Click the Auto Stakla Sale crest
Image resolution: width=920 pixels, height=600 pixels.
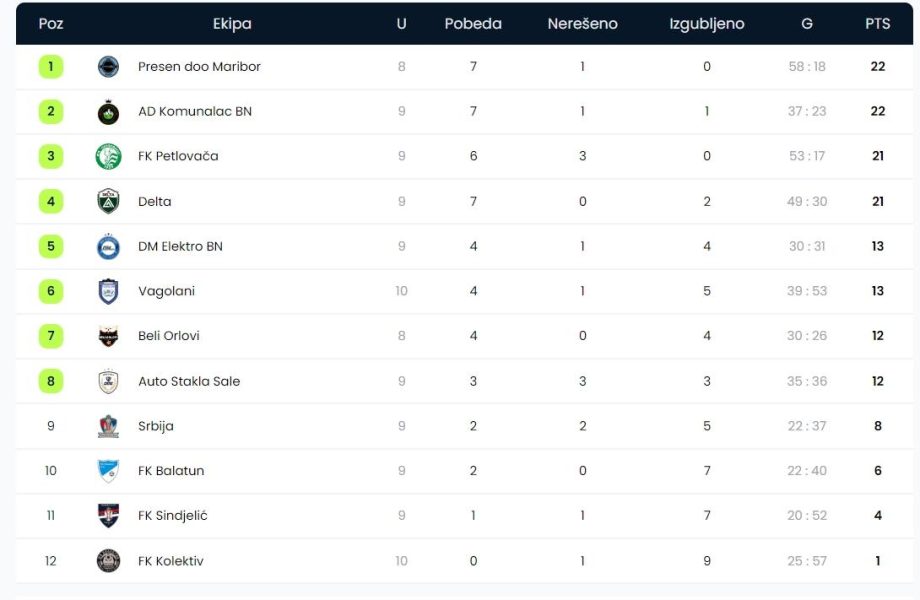(x=108, y=381)
